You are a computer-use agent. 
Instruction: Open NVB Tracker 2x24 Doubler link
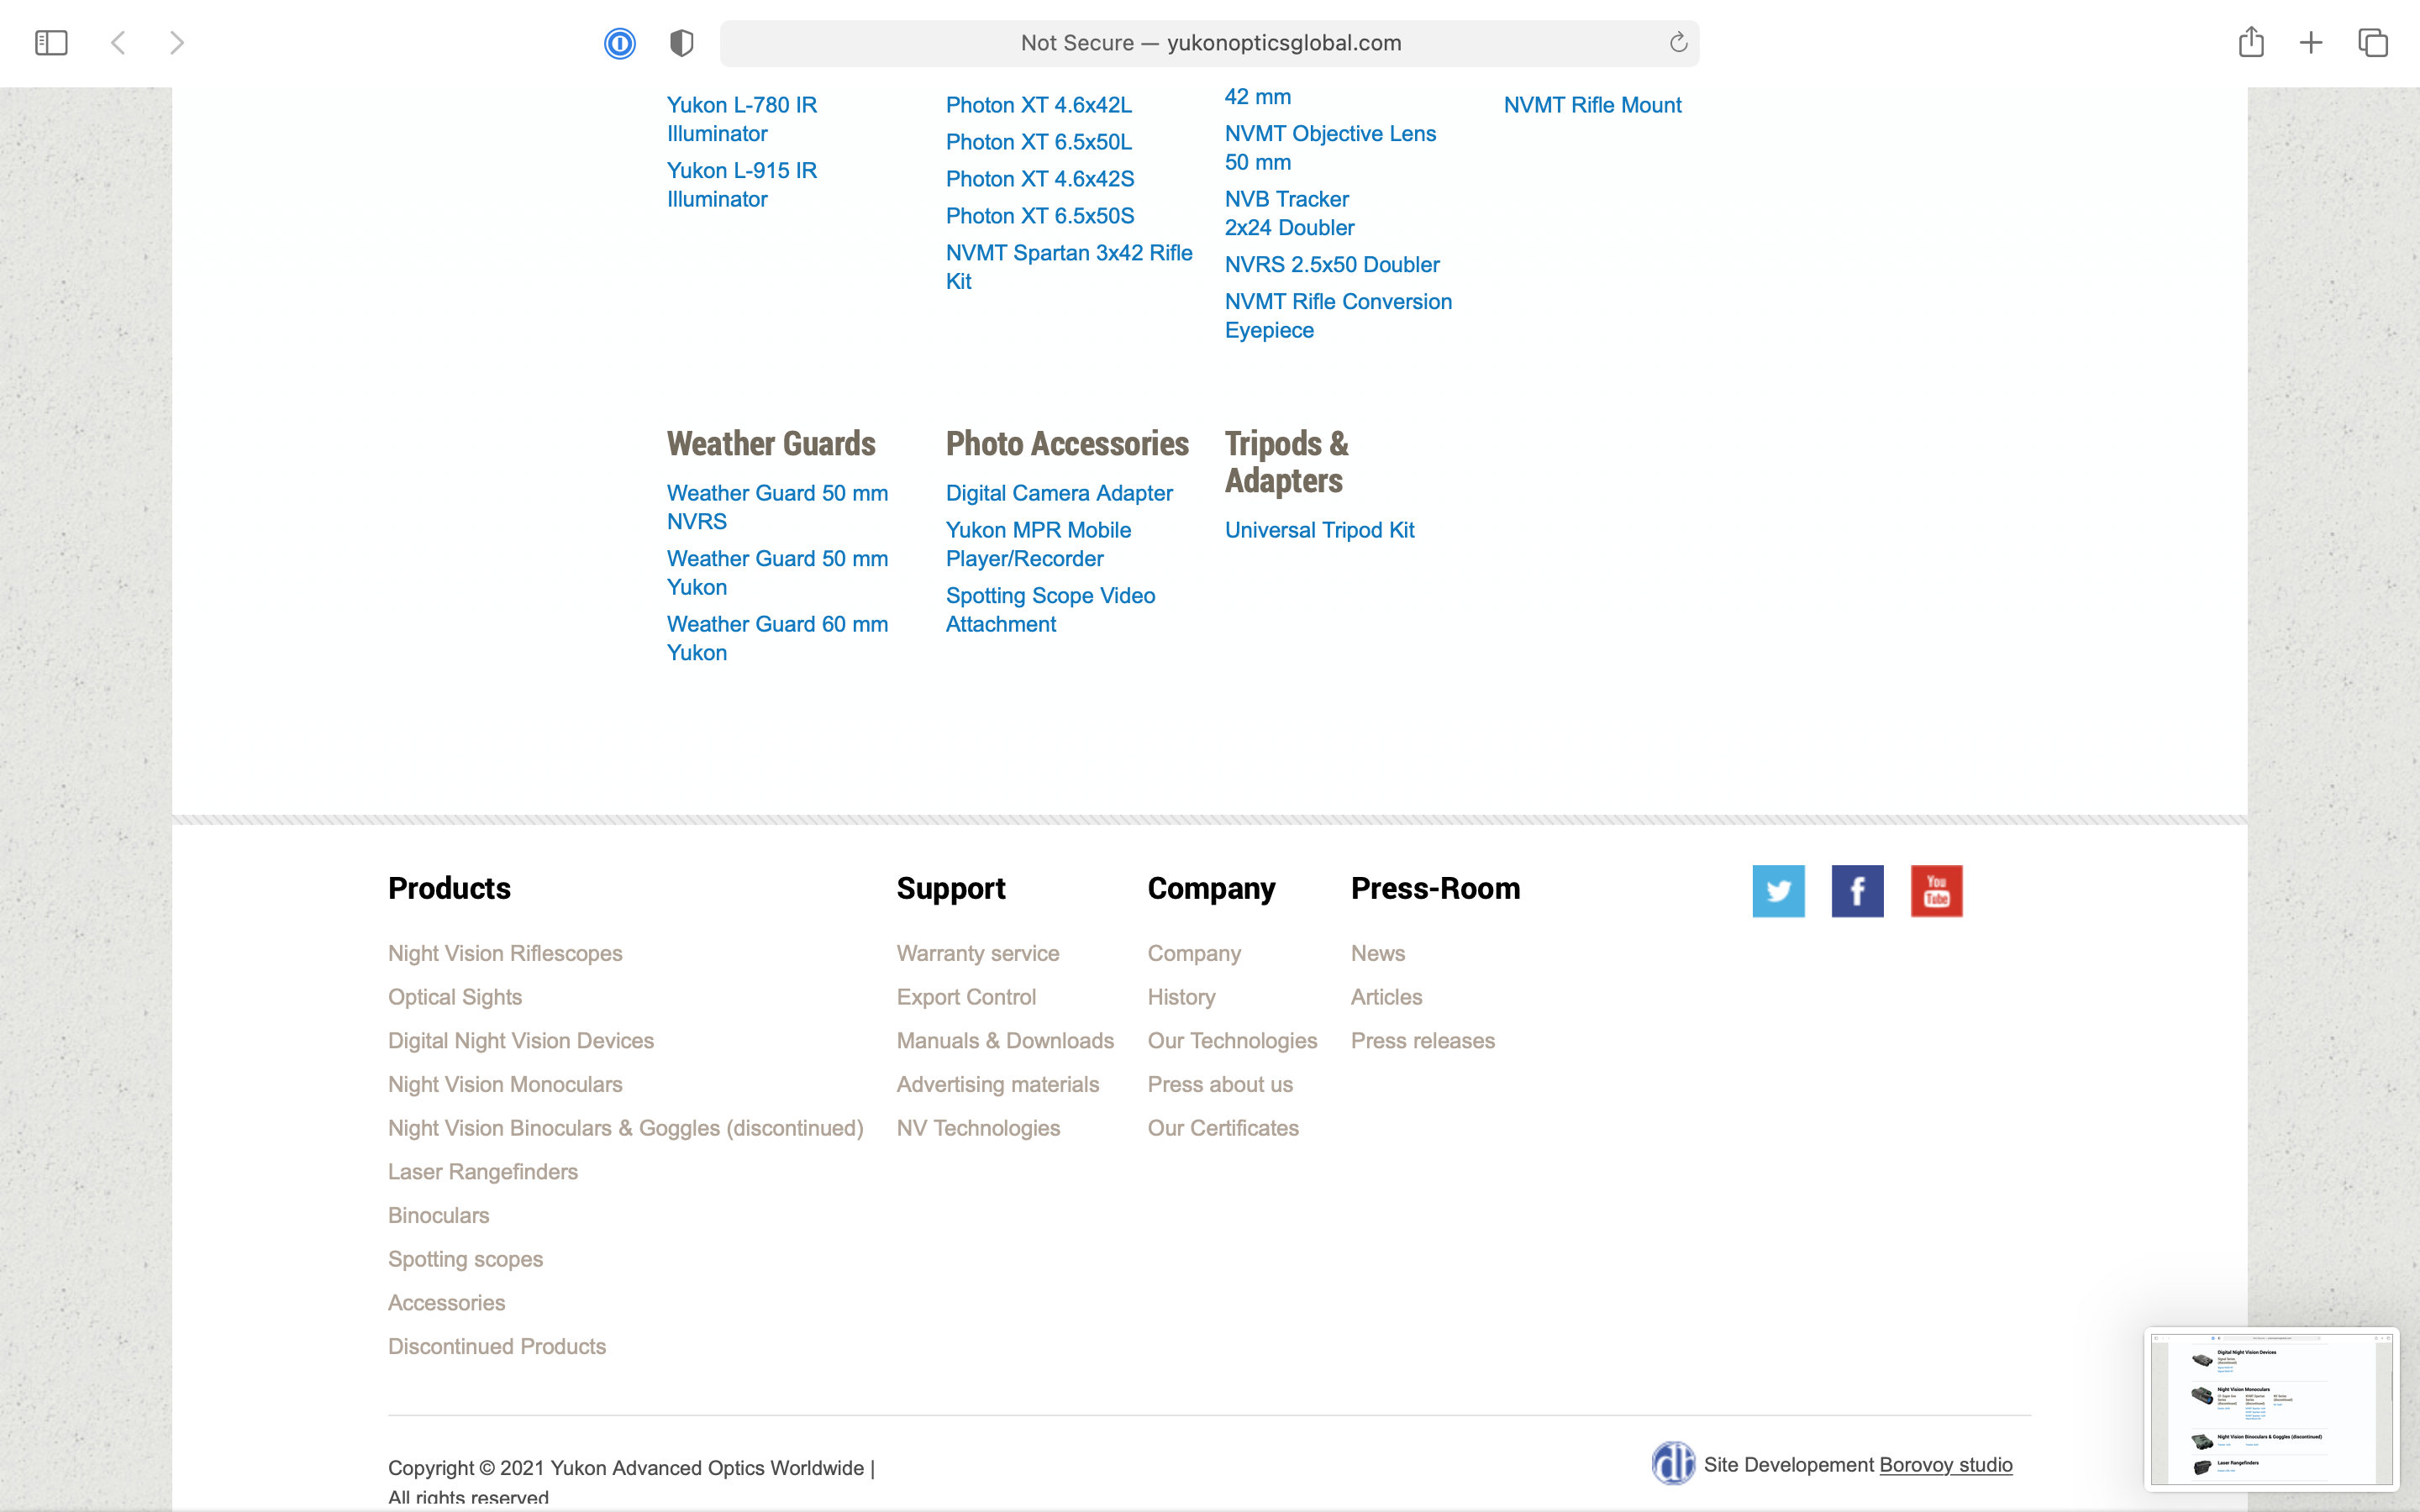click(x=1289, y=213)
